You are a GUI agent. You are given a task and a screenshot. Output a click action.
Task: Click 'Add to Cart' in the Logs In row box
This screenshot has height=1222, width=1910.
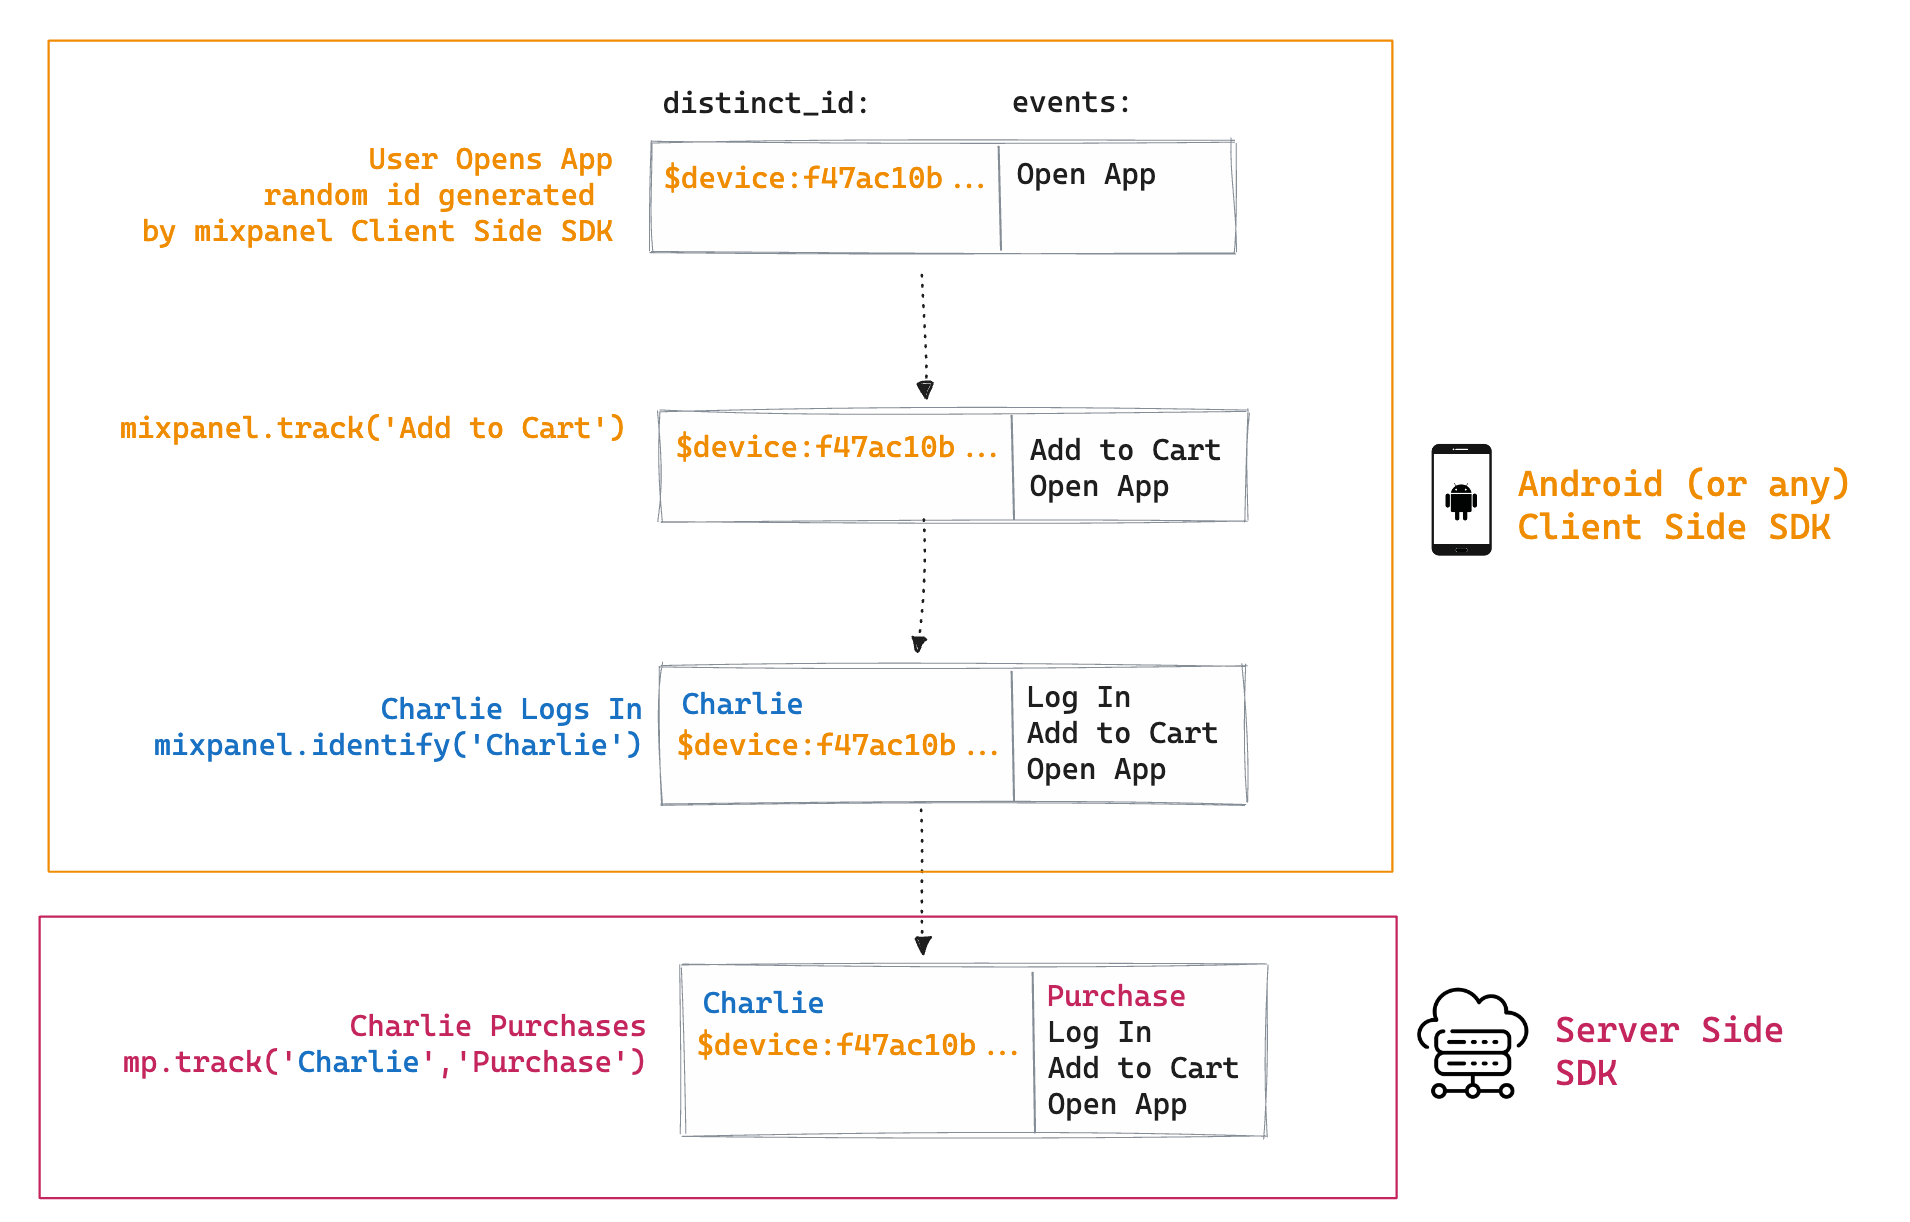point(1122,733)
